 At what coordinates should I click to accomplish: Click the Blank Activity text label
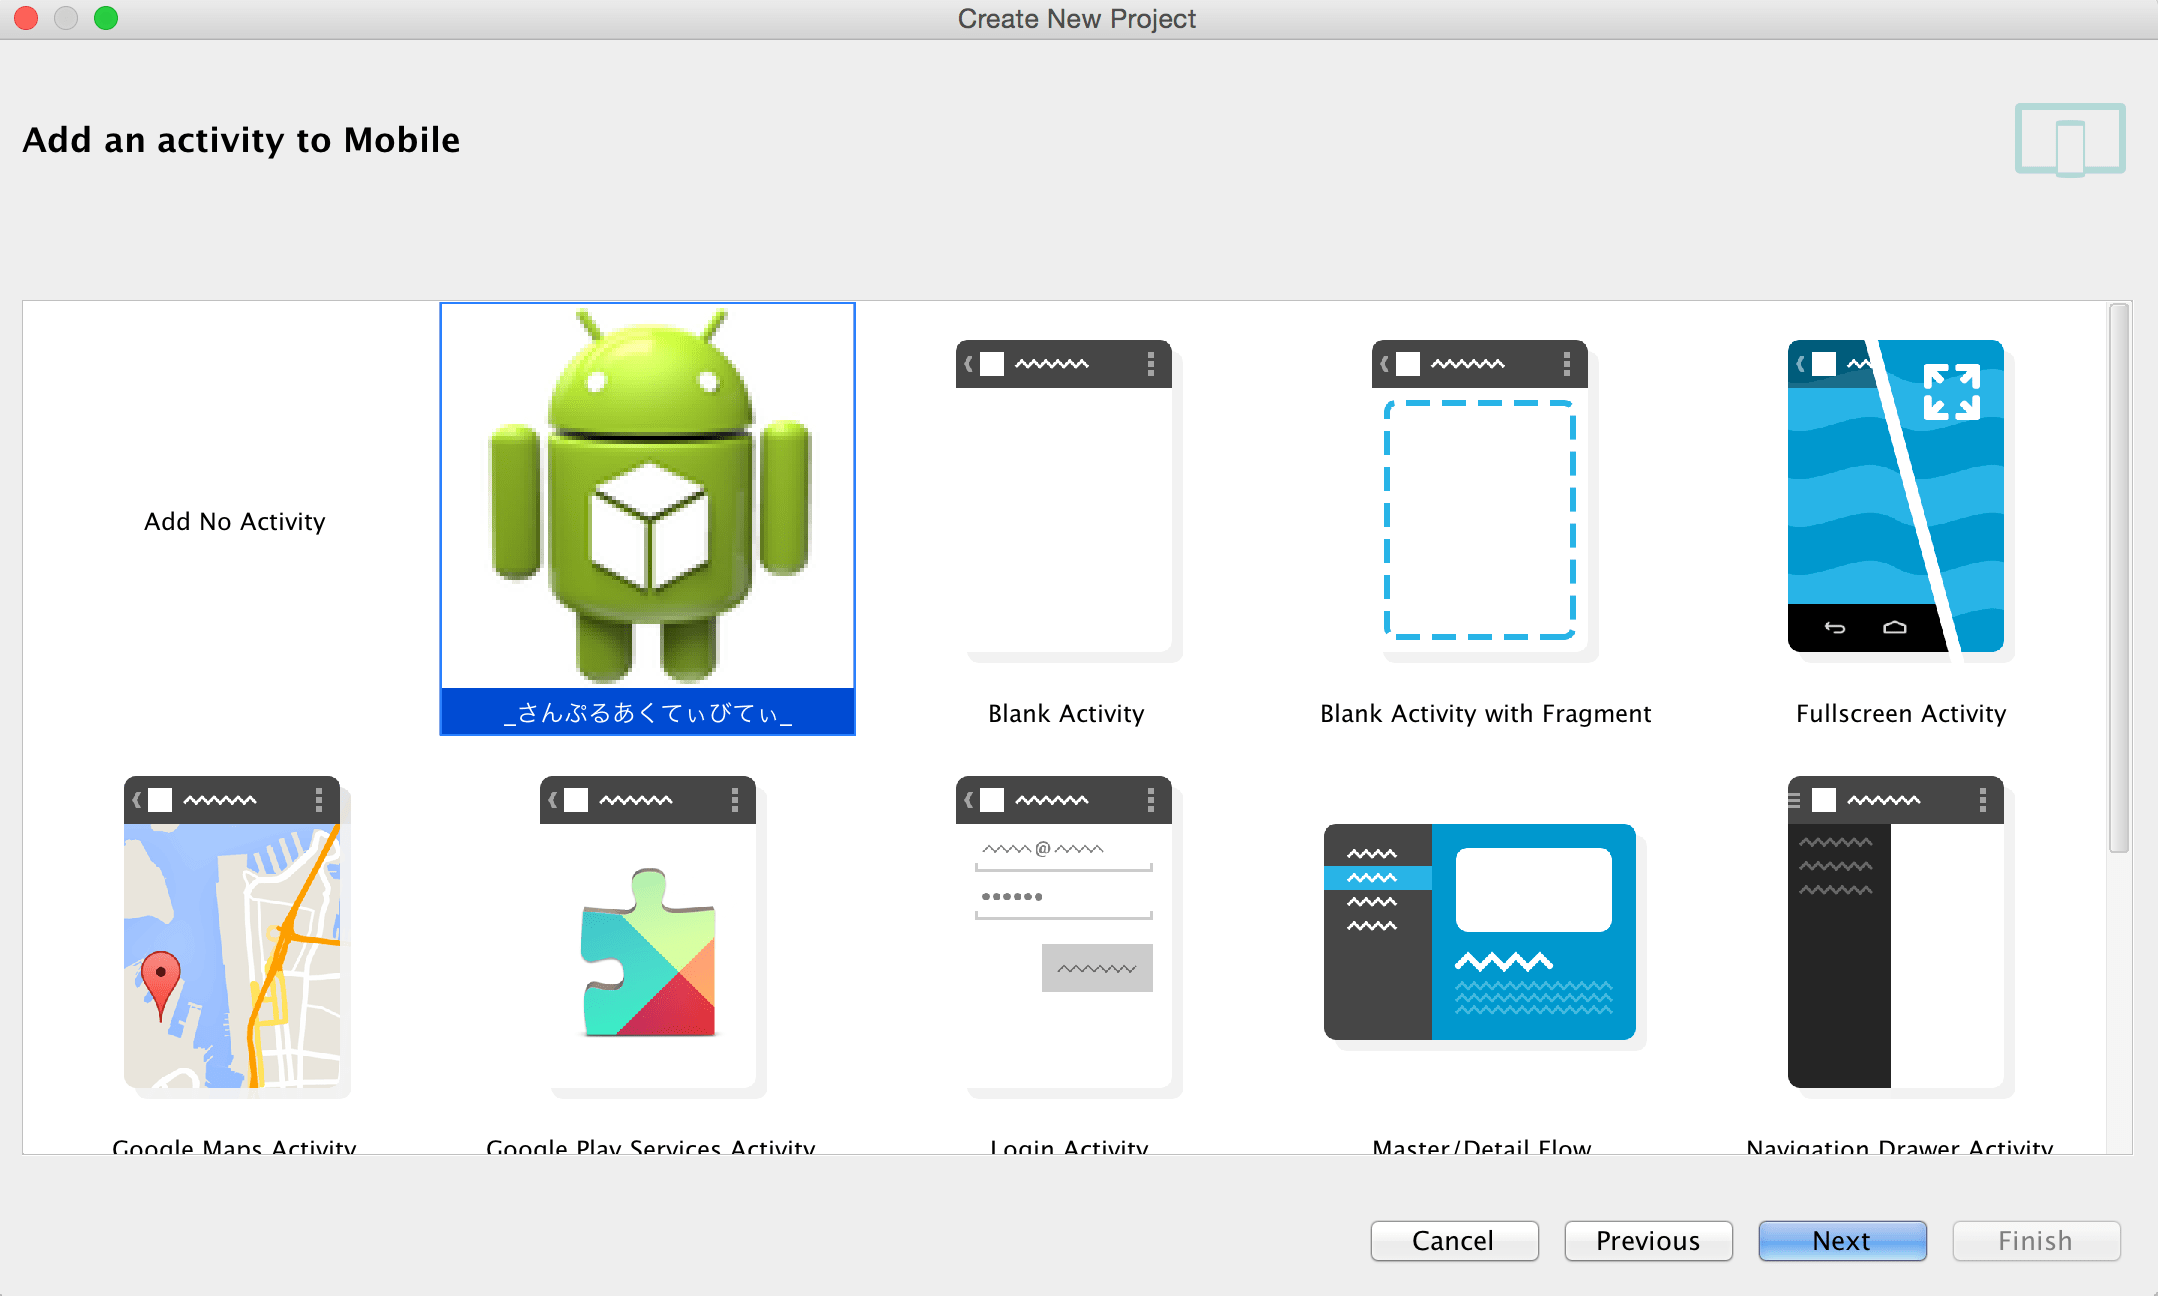point(1066,713)
